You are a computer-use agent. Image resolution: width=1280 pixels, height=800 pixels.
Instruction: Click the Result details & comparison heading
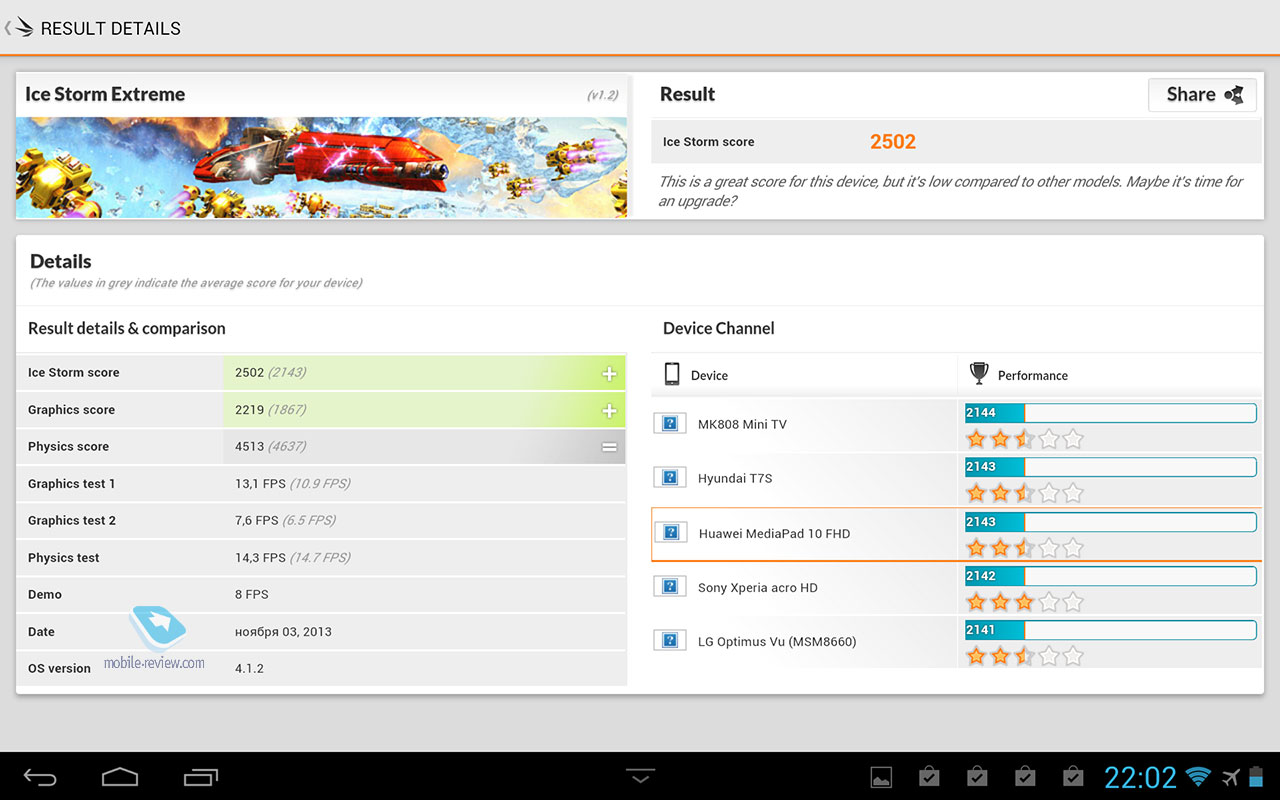click(127, 328)
